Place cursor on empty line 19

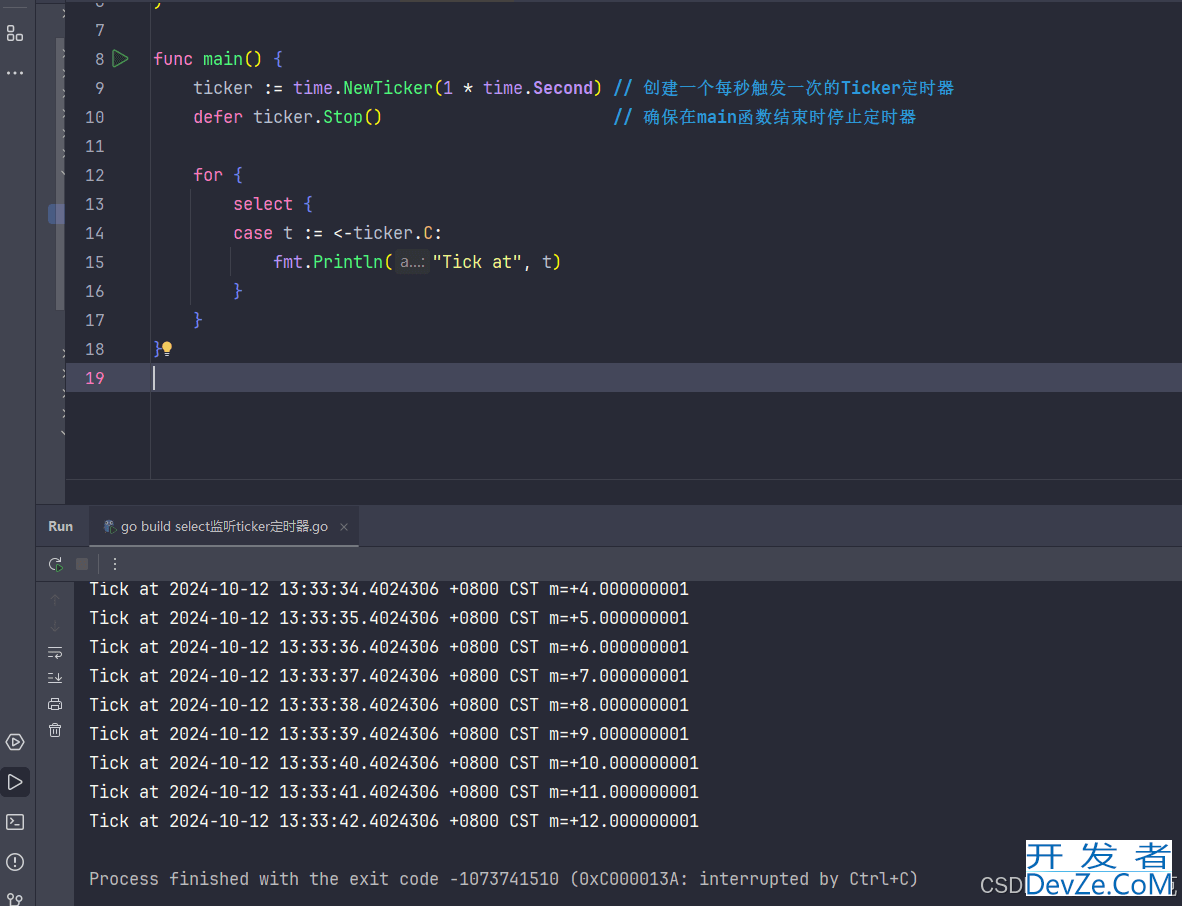click(624, 378)
